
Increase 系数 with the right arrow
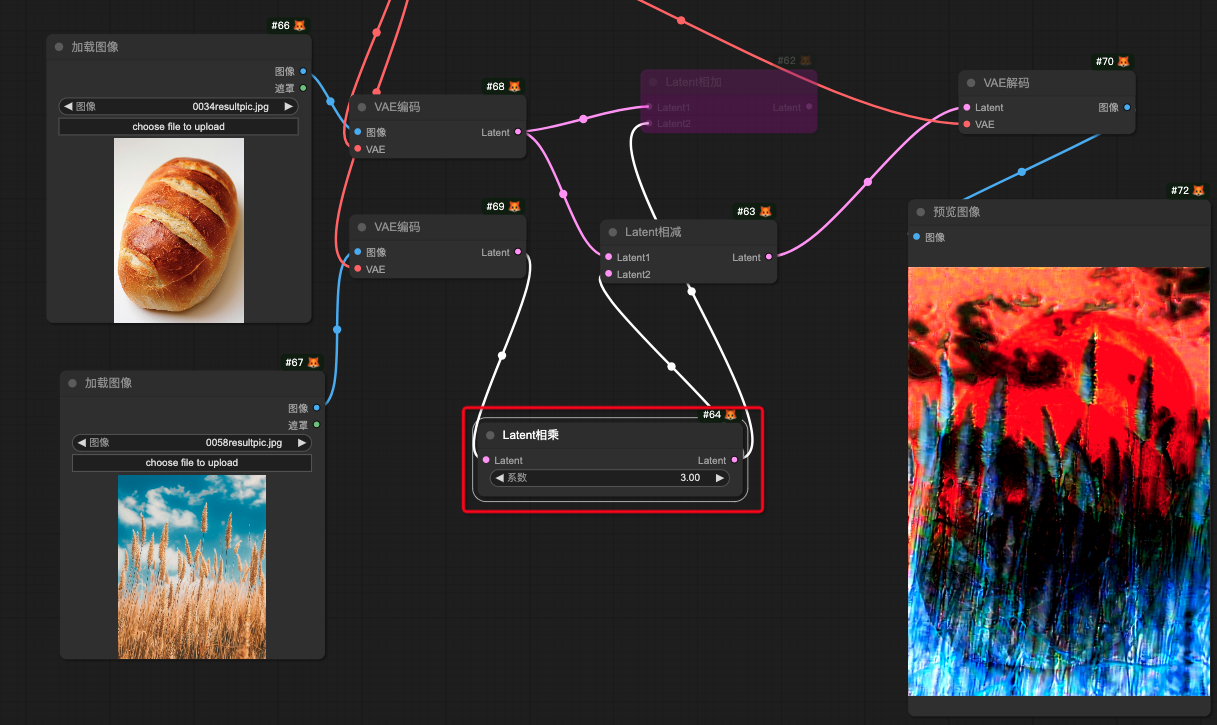point(720,478)
